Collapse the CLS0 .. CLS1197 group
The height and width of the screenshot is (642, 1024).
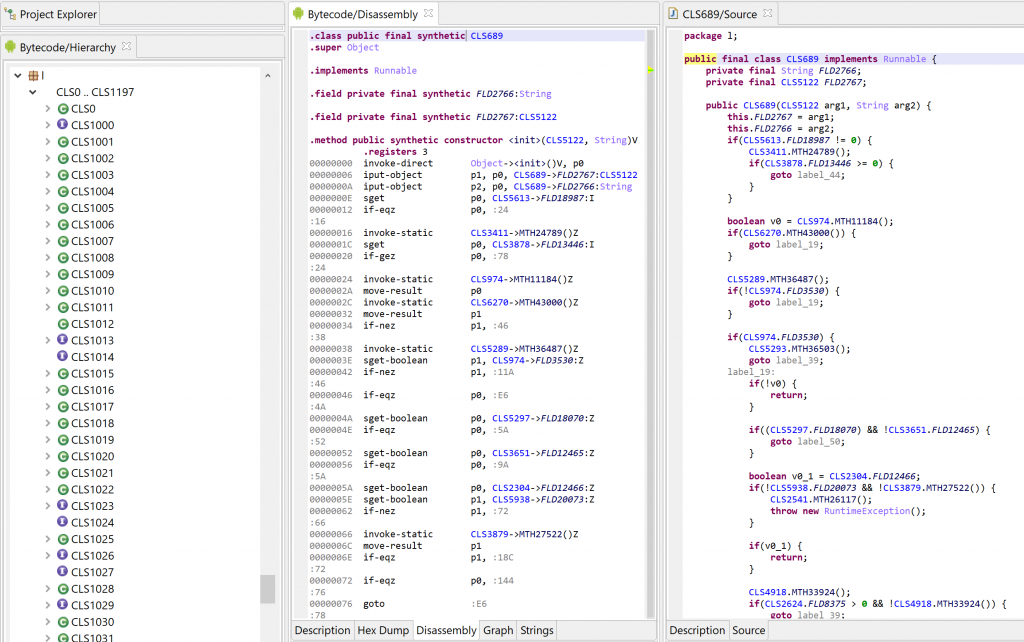(33, 92)
